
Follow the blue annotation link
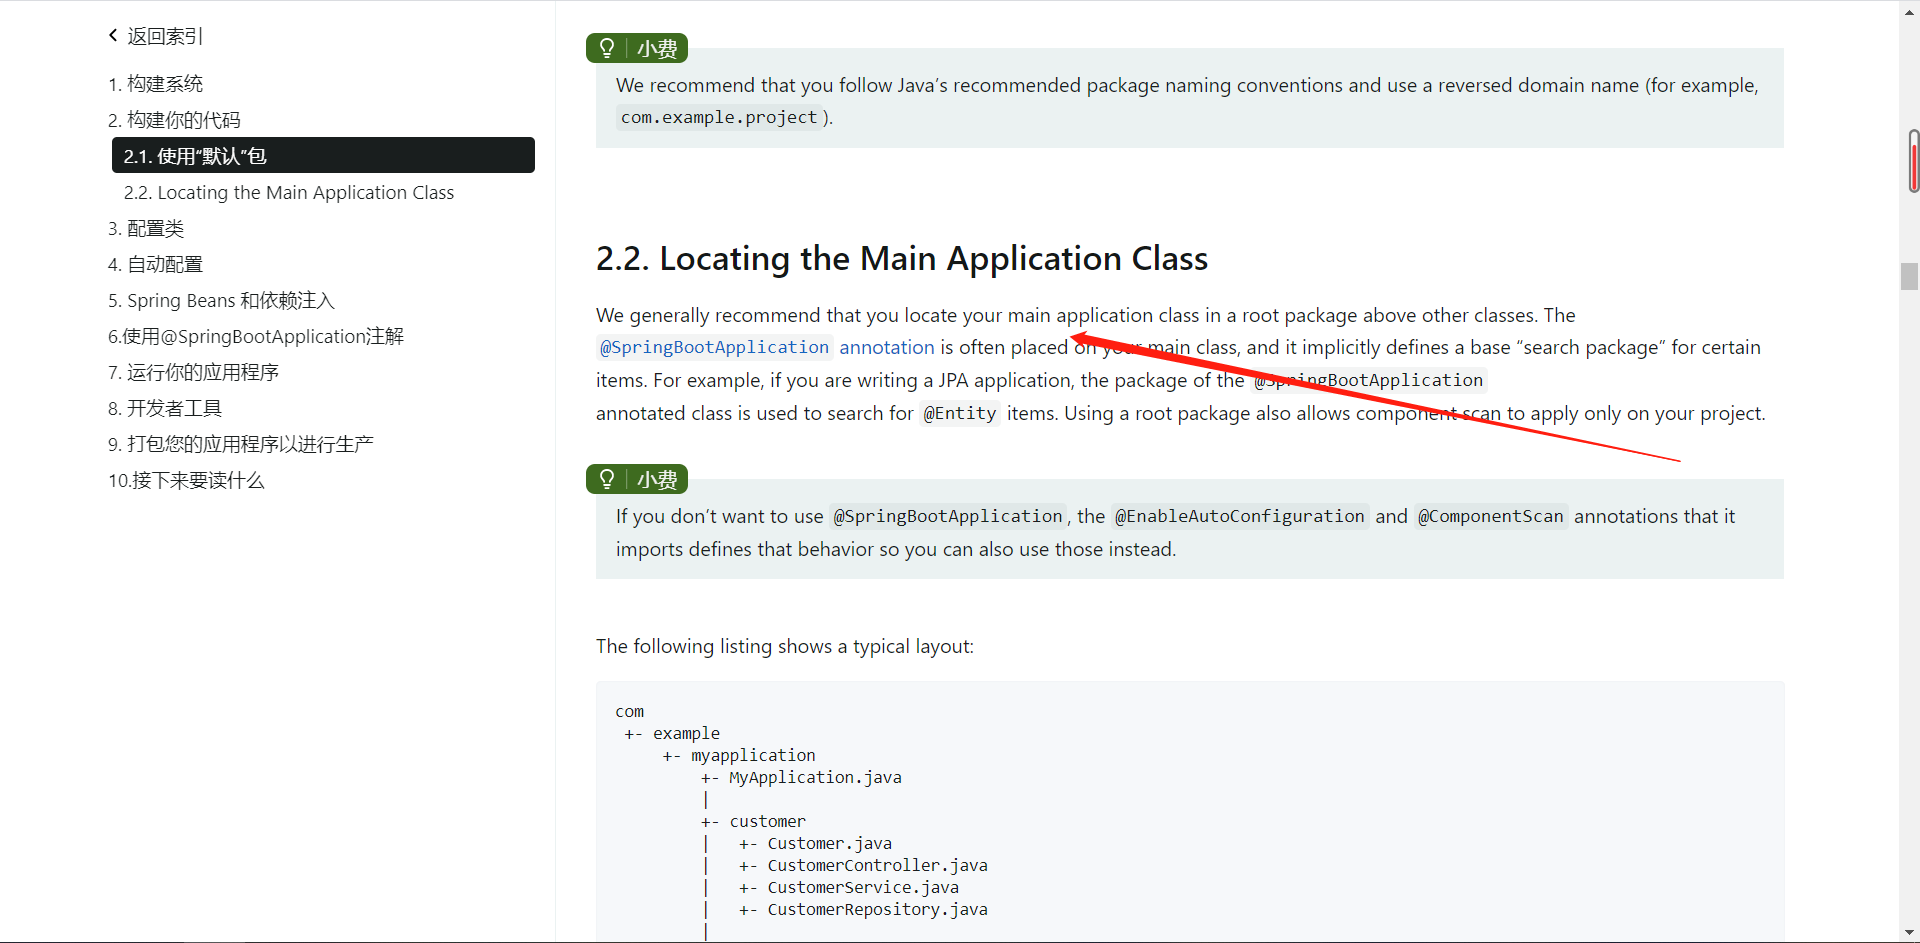coord(887,347)
